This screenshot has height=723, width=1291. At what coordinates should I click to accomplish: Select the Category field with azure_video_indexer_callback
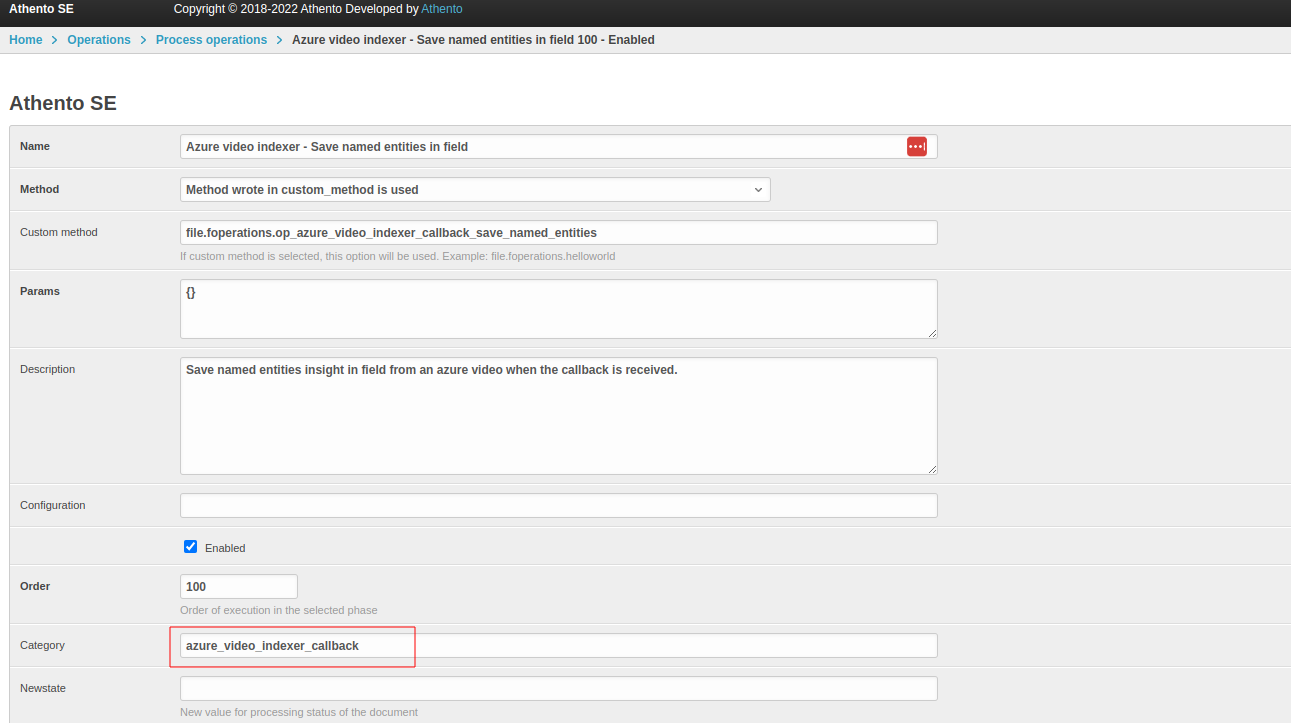(x=558, y=645)
